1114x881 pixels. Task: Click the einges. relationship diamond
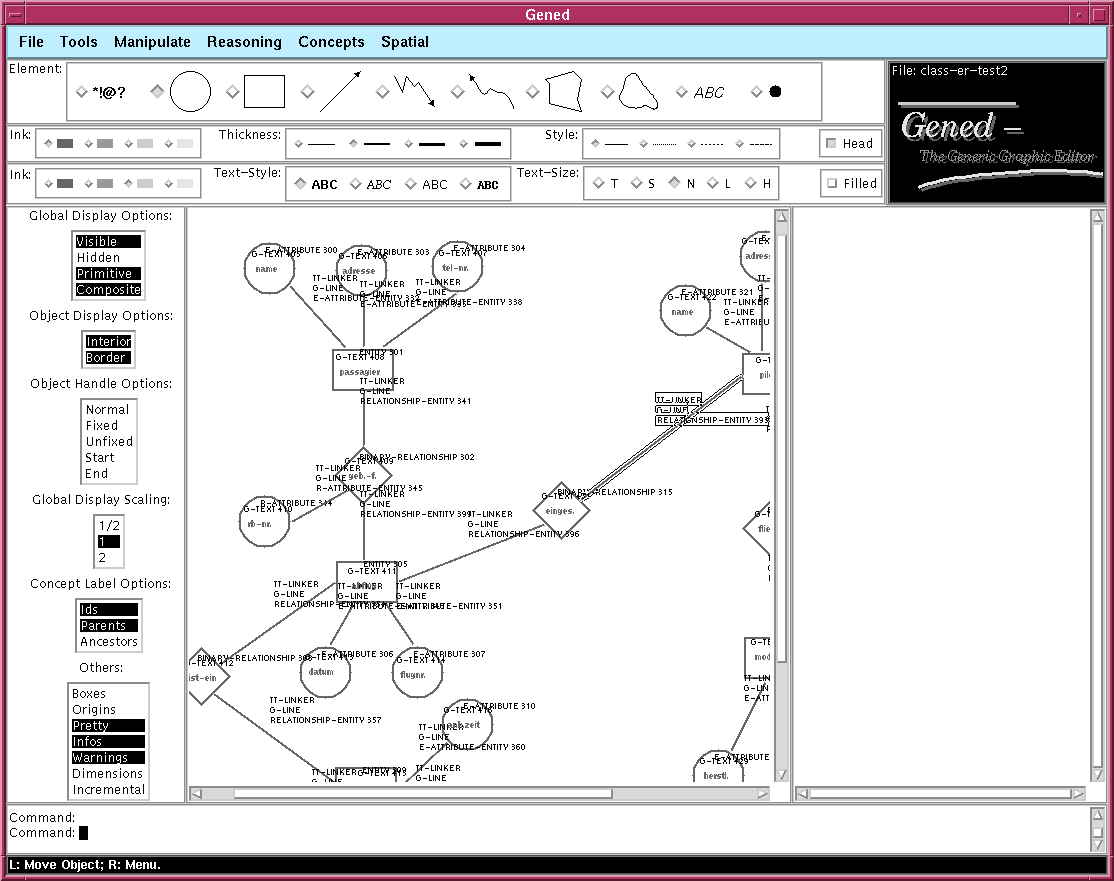(561, 511)
